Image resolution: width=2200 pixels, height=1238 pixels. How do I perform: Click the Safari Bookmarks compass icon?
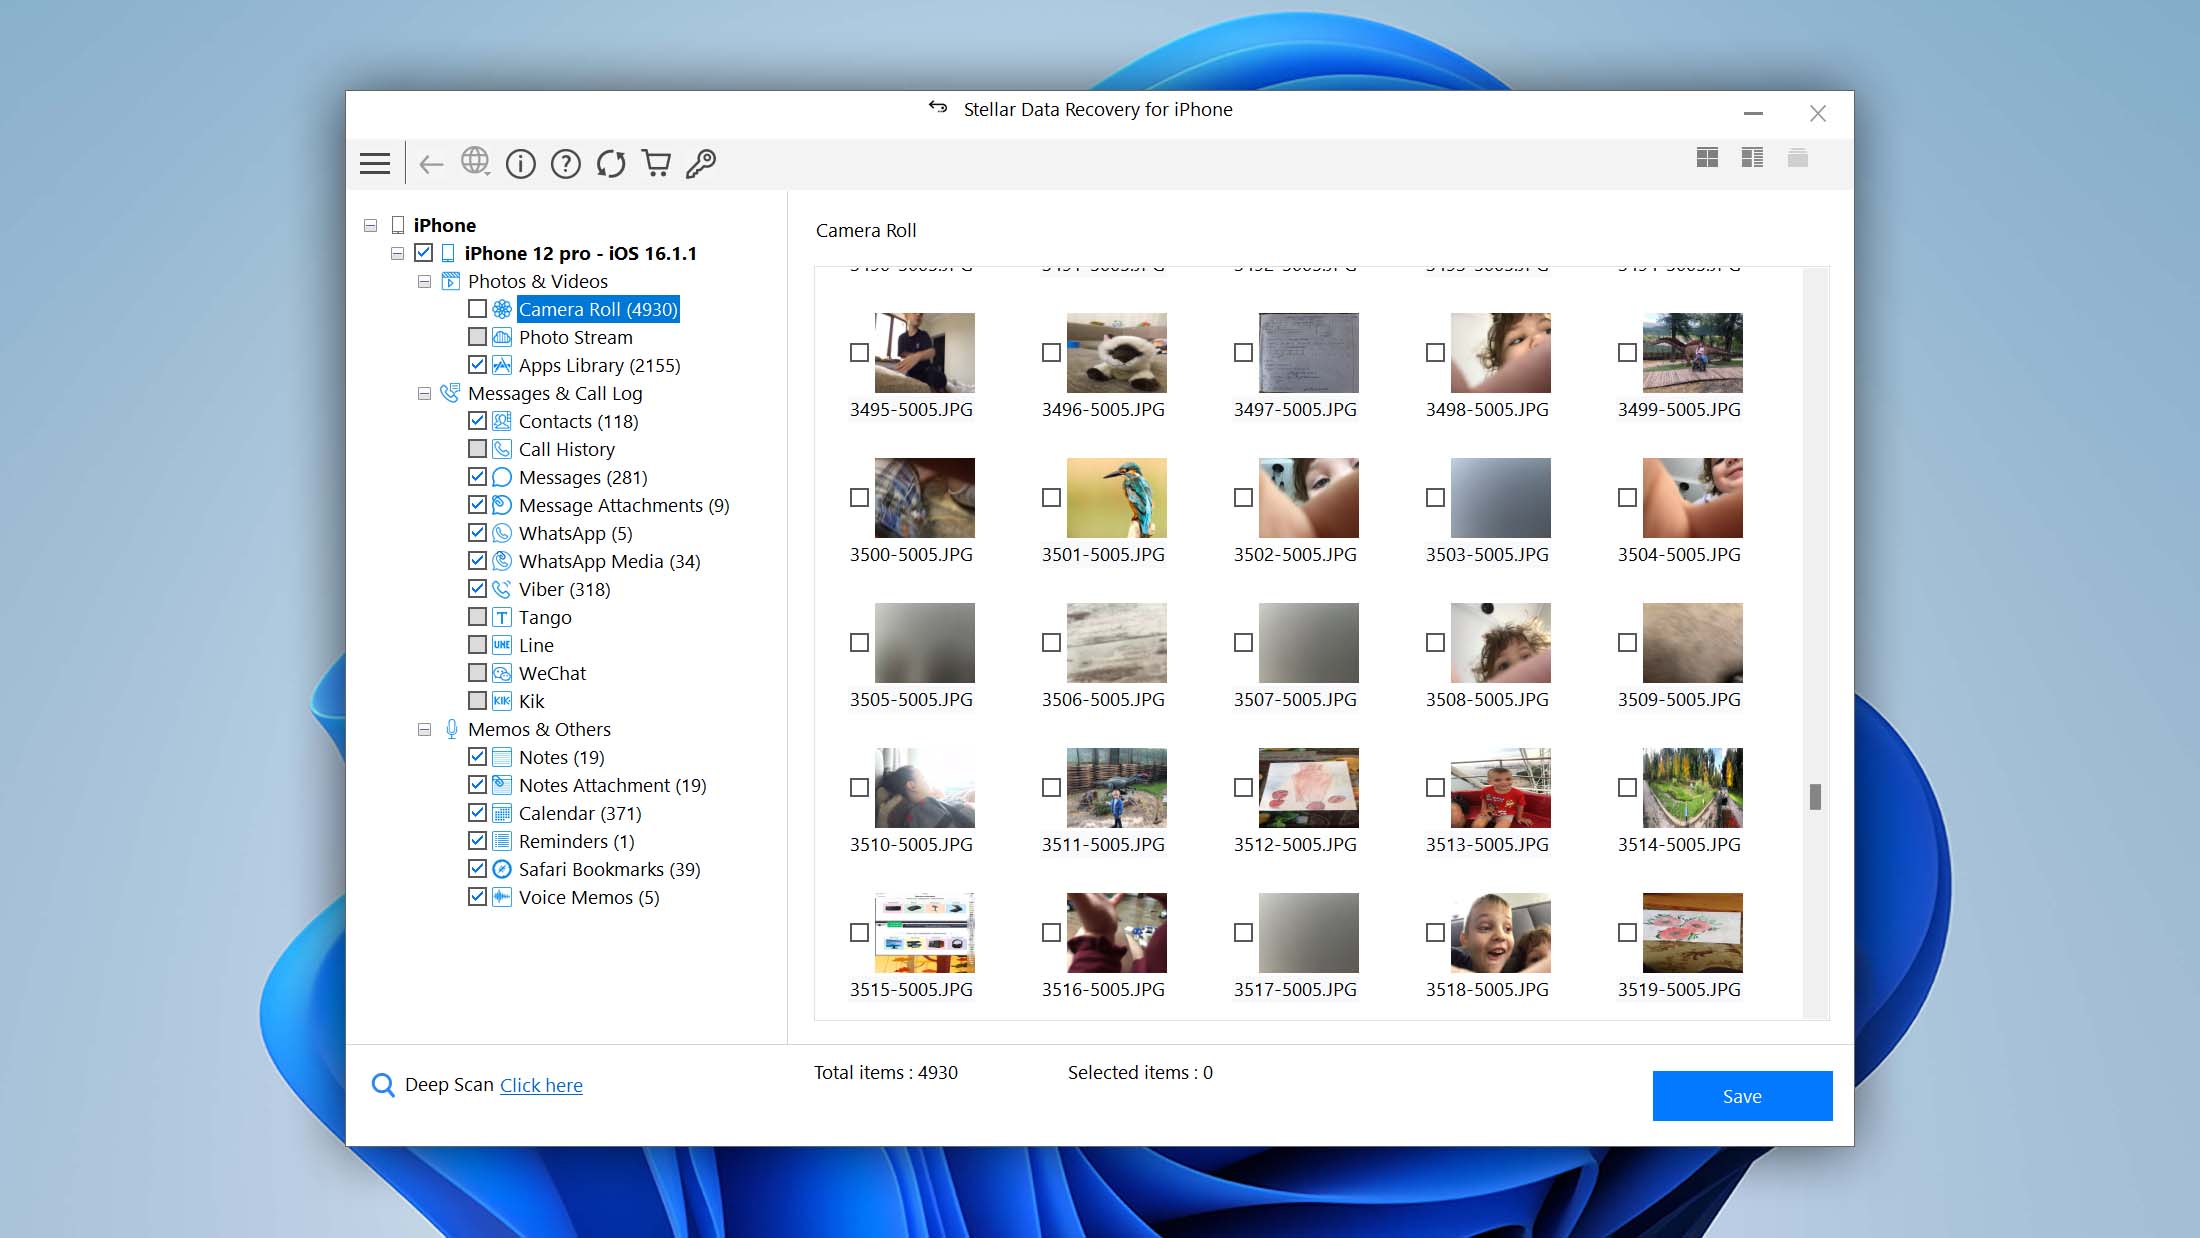(502, 869)
